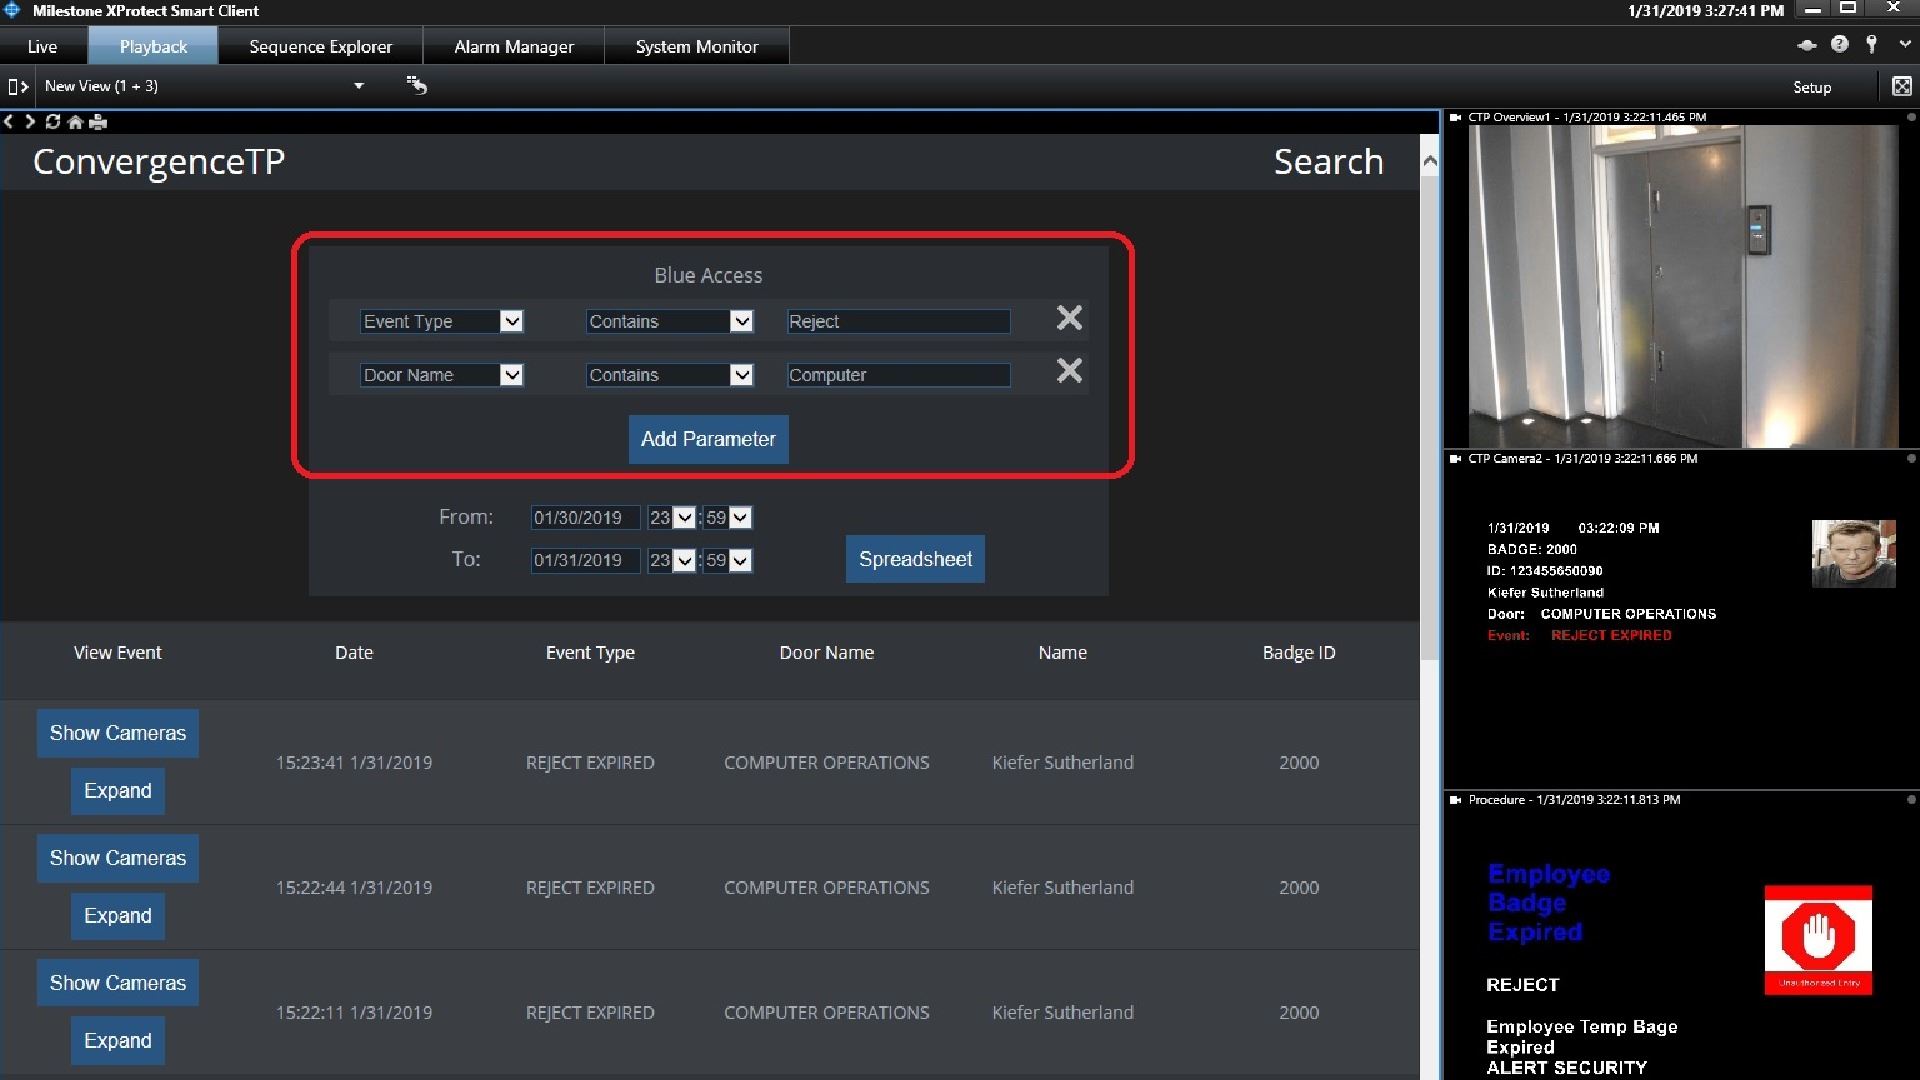The height and width of the screenshot is (1080, 1920).
Task: Open the first Contains operator dropdown
Action: [741, 321]
